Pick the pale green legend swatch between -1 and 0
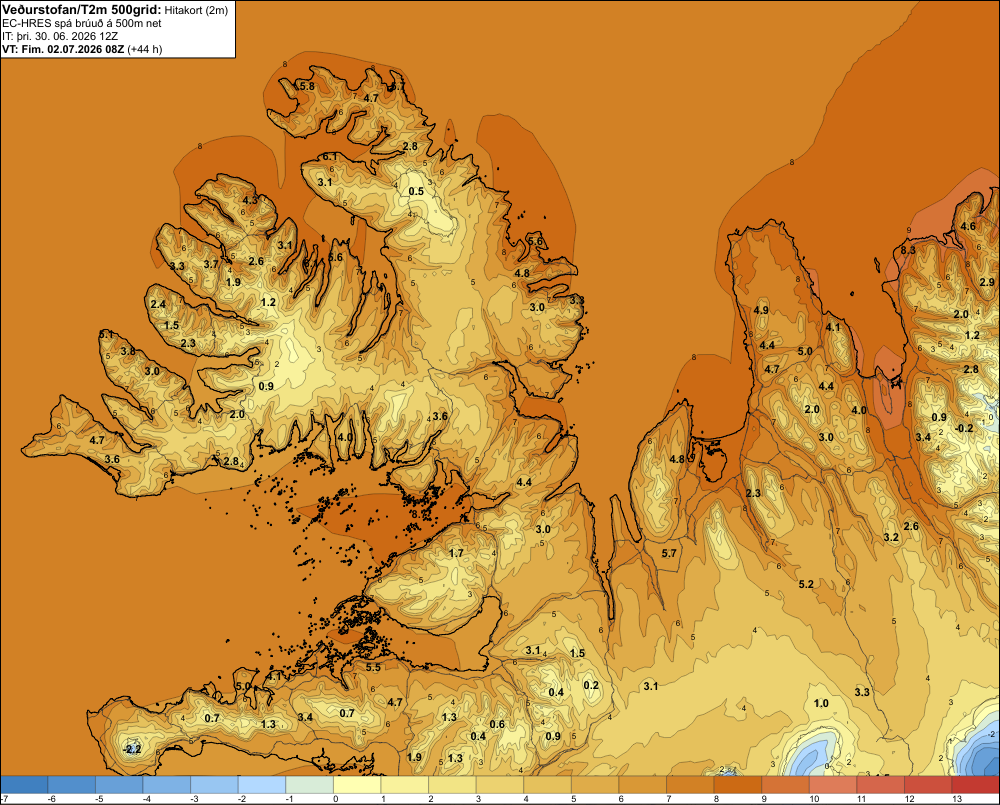Screen dimensions: 1000x805 pyautogui.click(x=309, y=784)
